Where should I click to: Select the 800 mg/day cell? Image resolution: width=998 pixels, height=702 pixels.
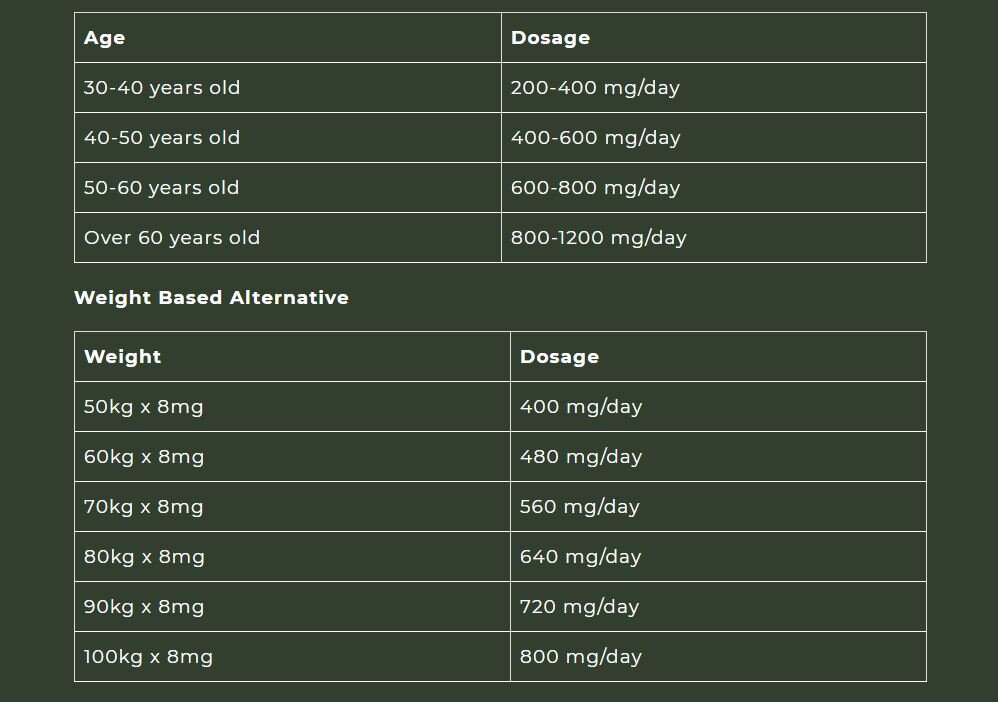click(718, 656)
